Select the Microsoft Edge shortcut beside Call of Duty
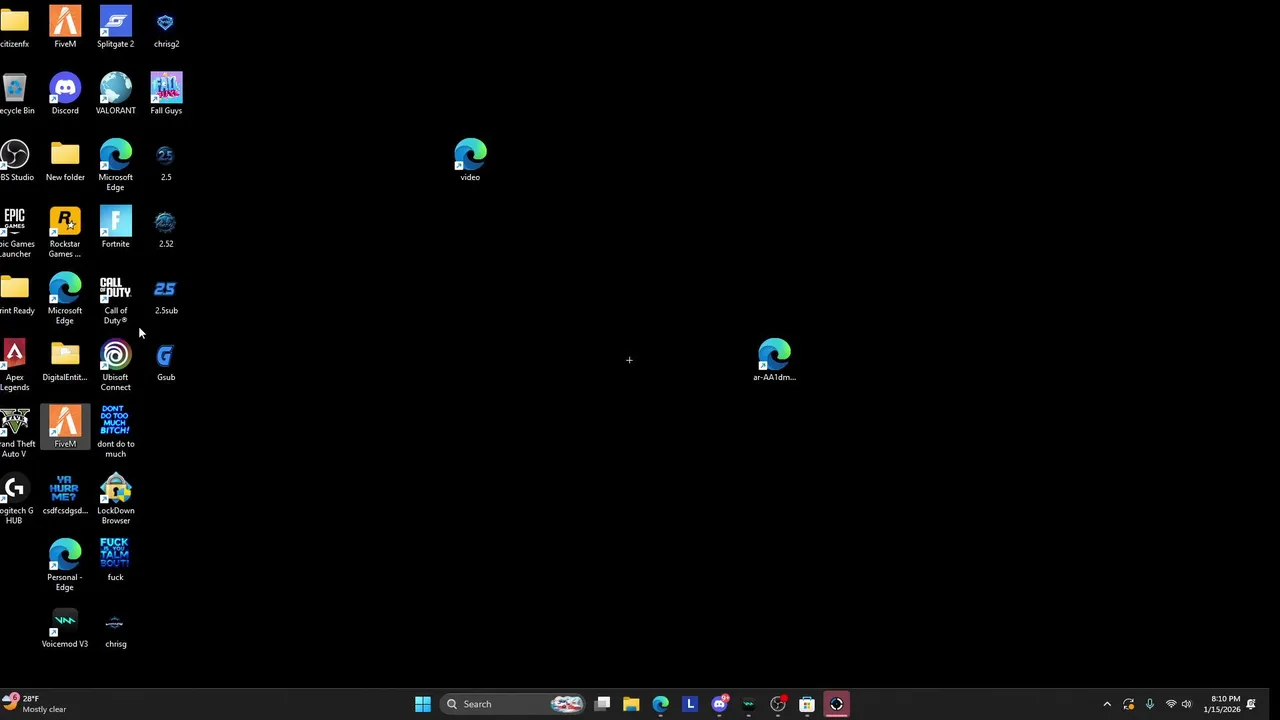The height and width of the screenshot is (720, 1280). (x=65, y=299)
